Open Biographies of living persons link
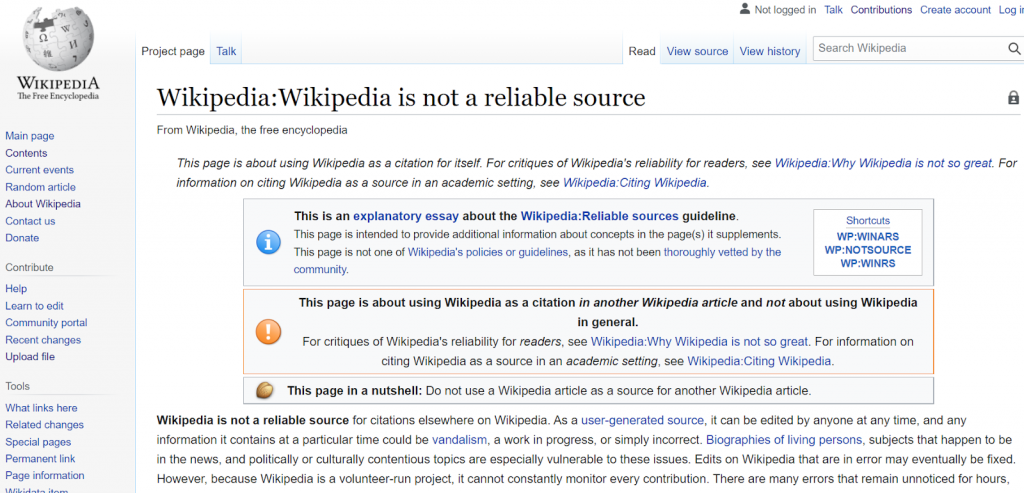The height and width of the screenshot is (493, 1024). (784, 439)
